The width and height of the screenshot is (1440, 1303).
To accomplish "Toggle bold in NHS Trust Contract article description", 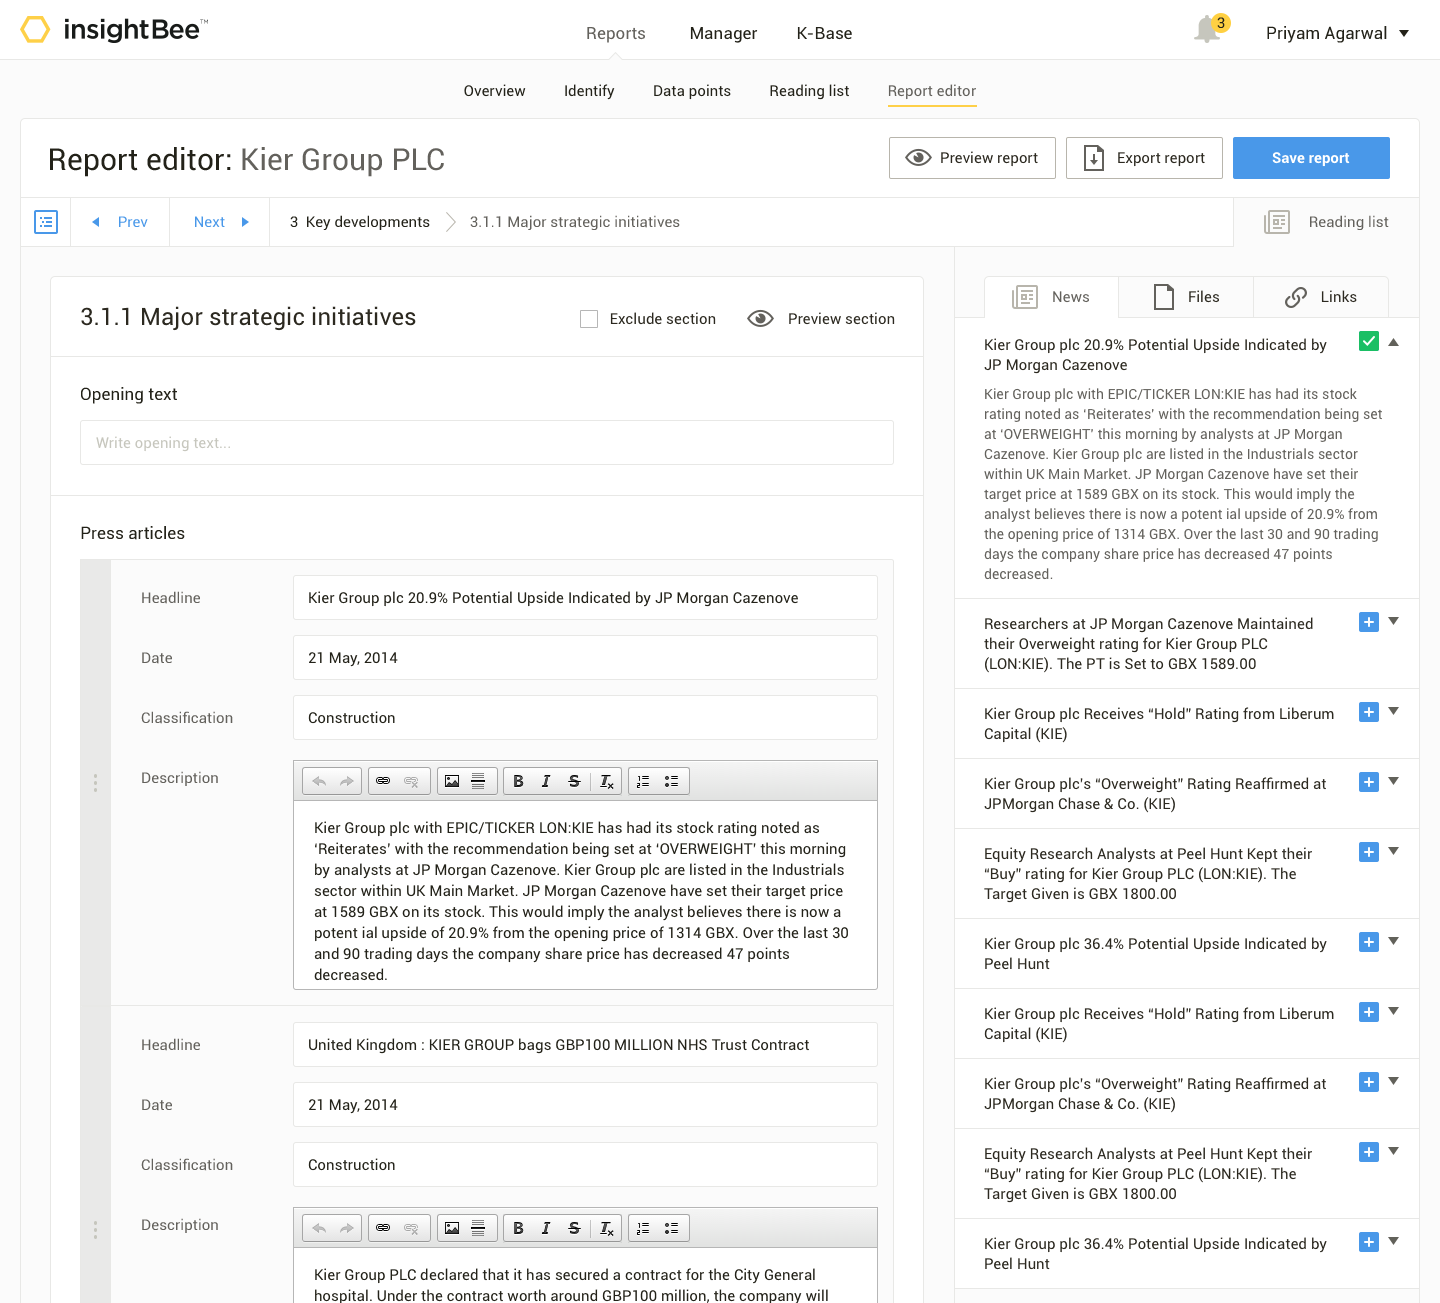I will coord(518,1228).
